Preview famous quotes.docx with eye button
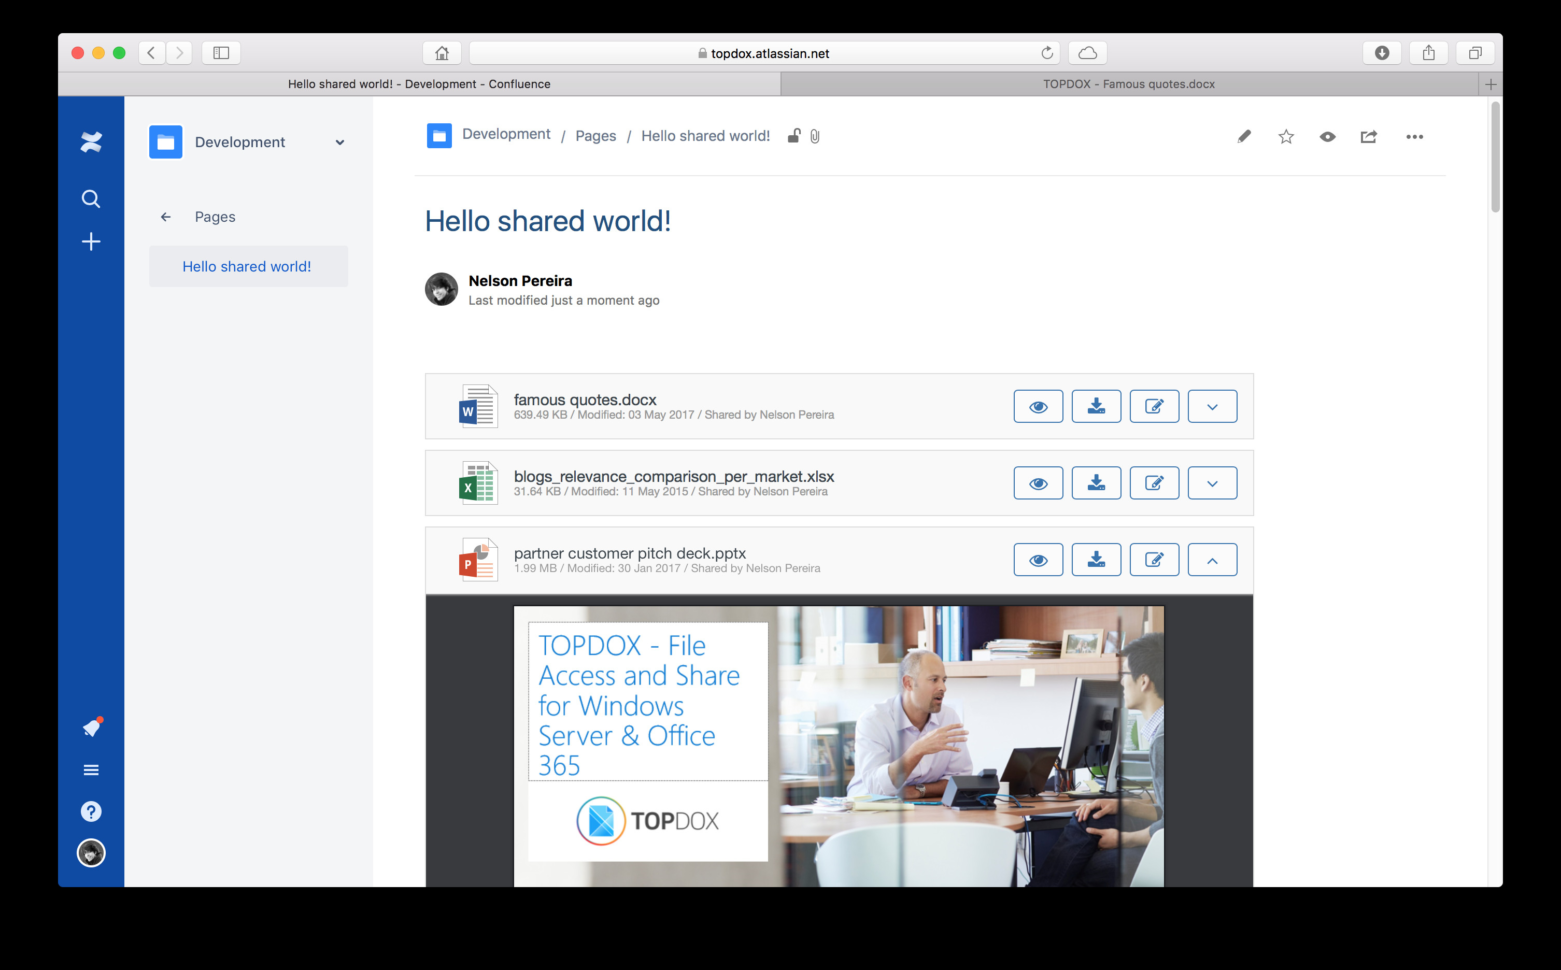1561x970 pixels. pyautogui.click(x=1038, y=407)
